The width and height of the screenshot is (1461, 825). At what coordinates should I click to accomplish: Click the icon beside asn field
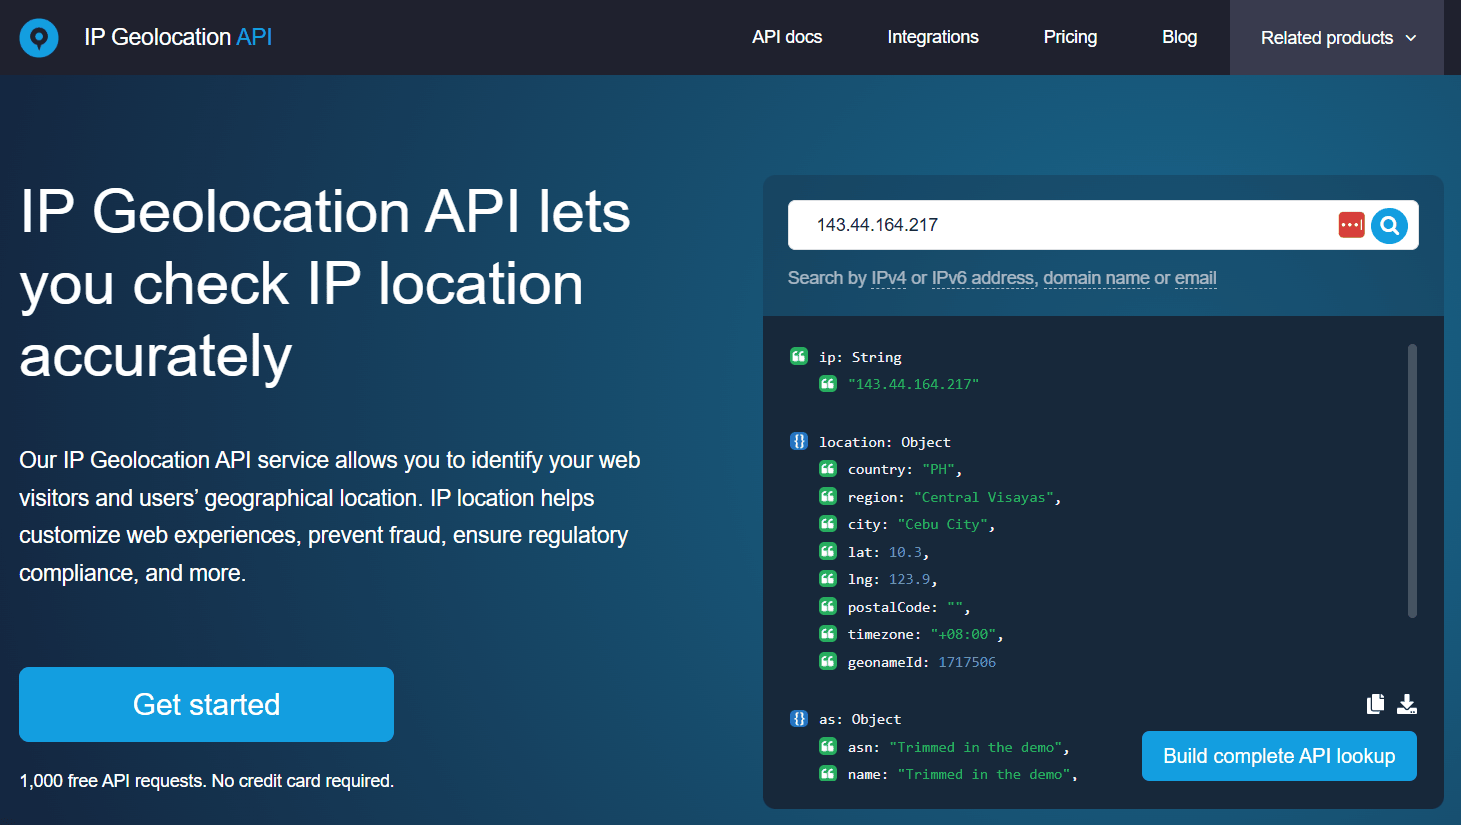tap(828, 746)
